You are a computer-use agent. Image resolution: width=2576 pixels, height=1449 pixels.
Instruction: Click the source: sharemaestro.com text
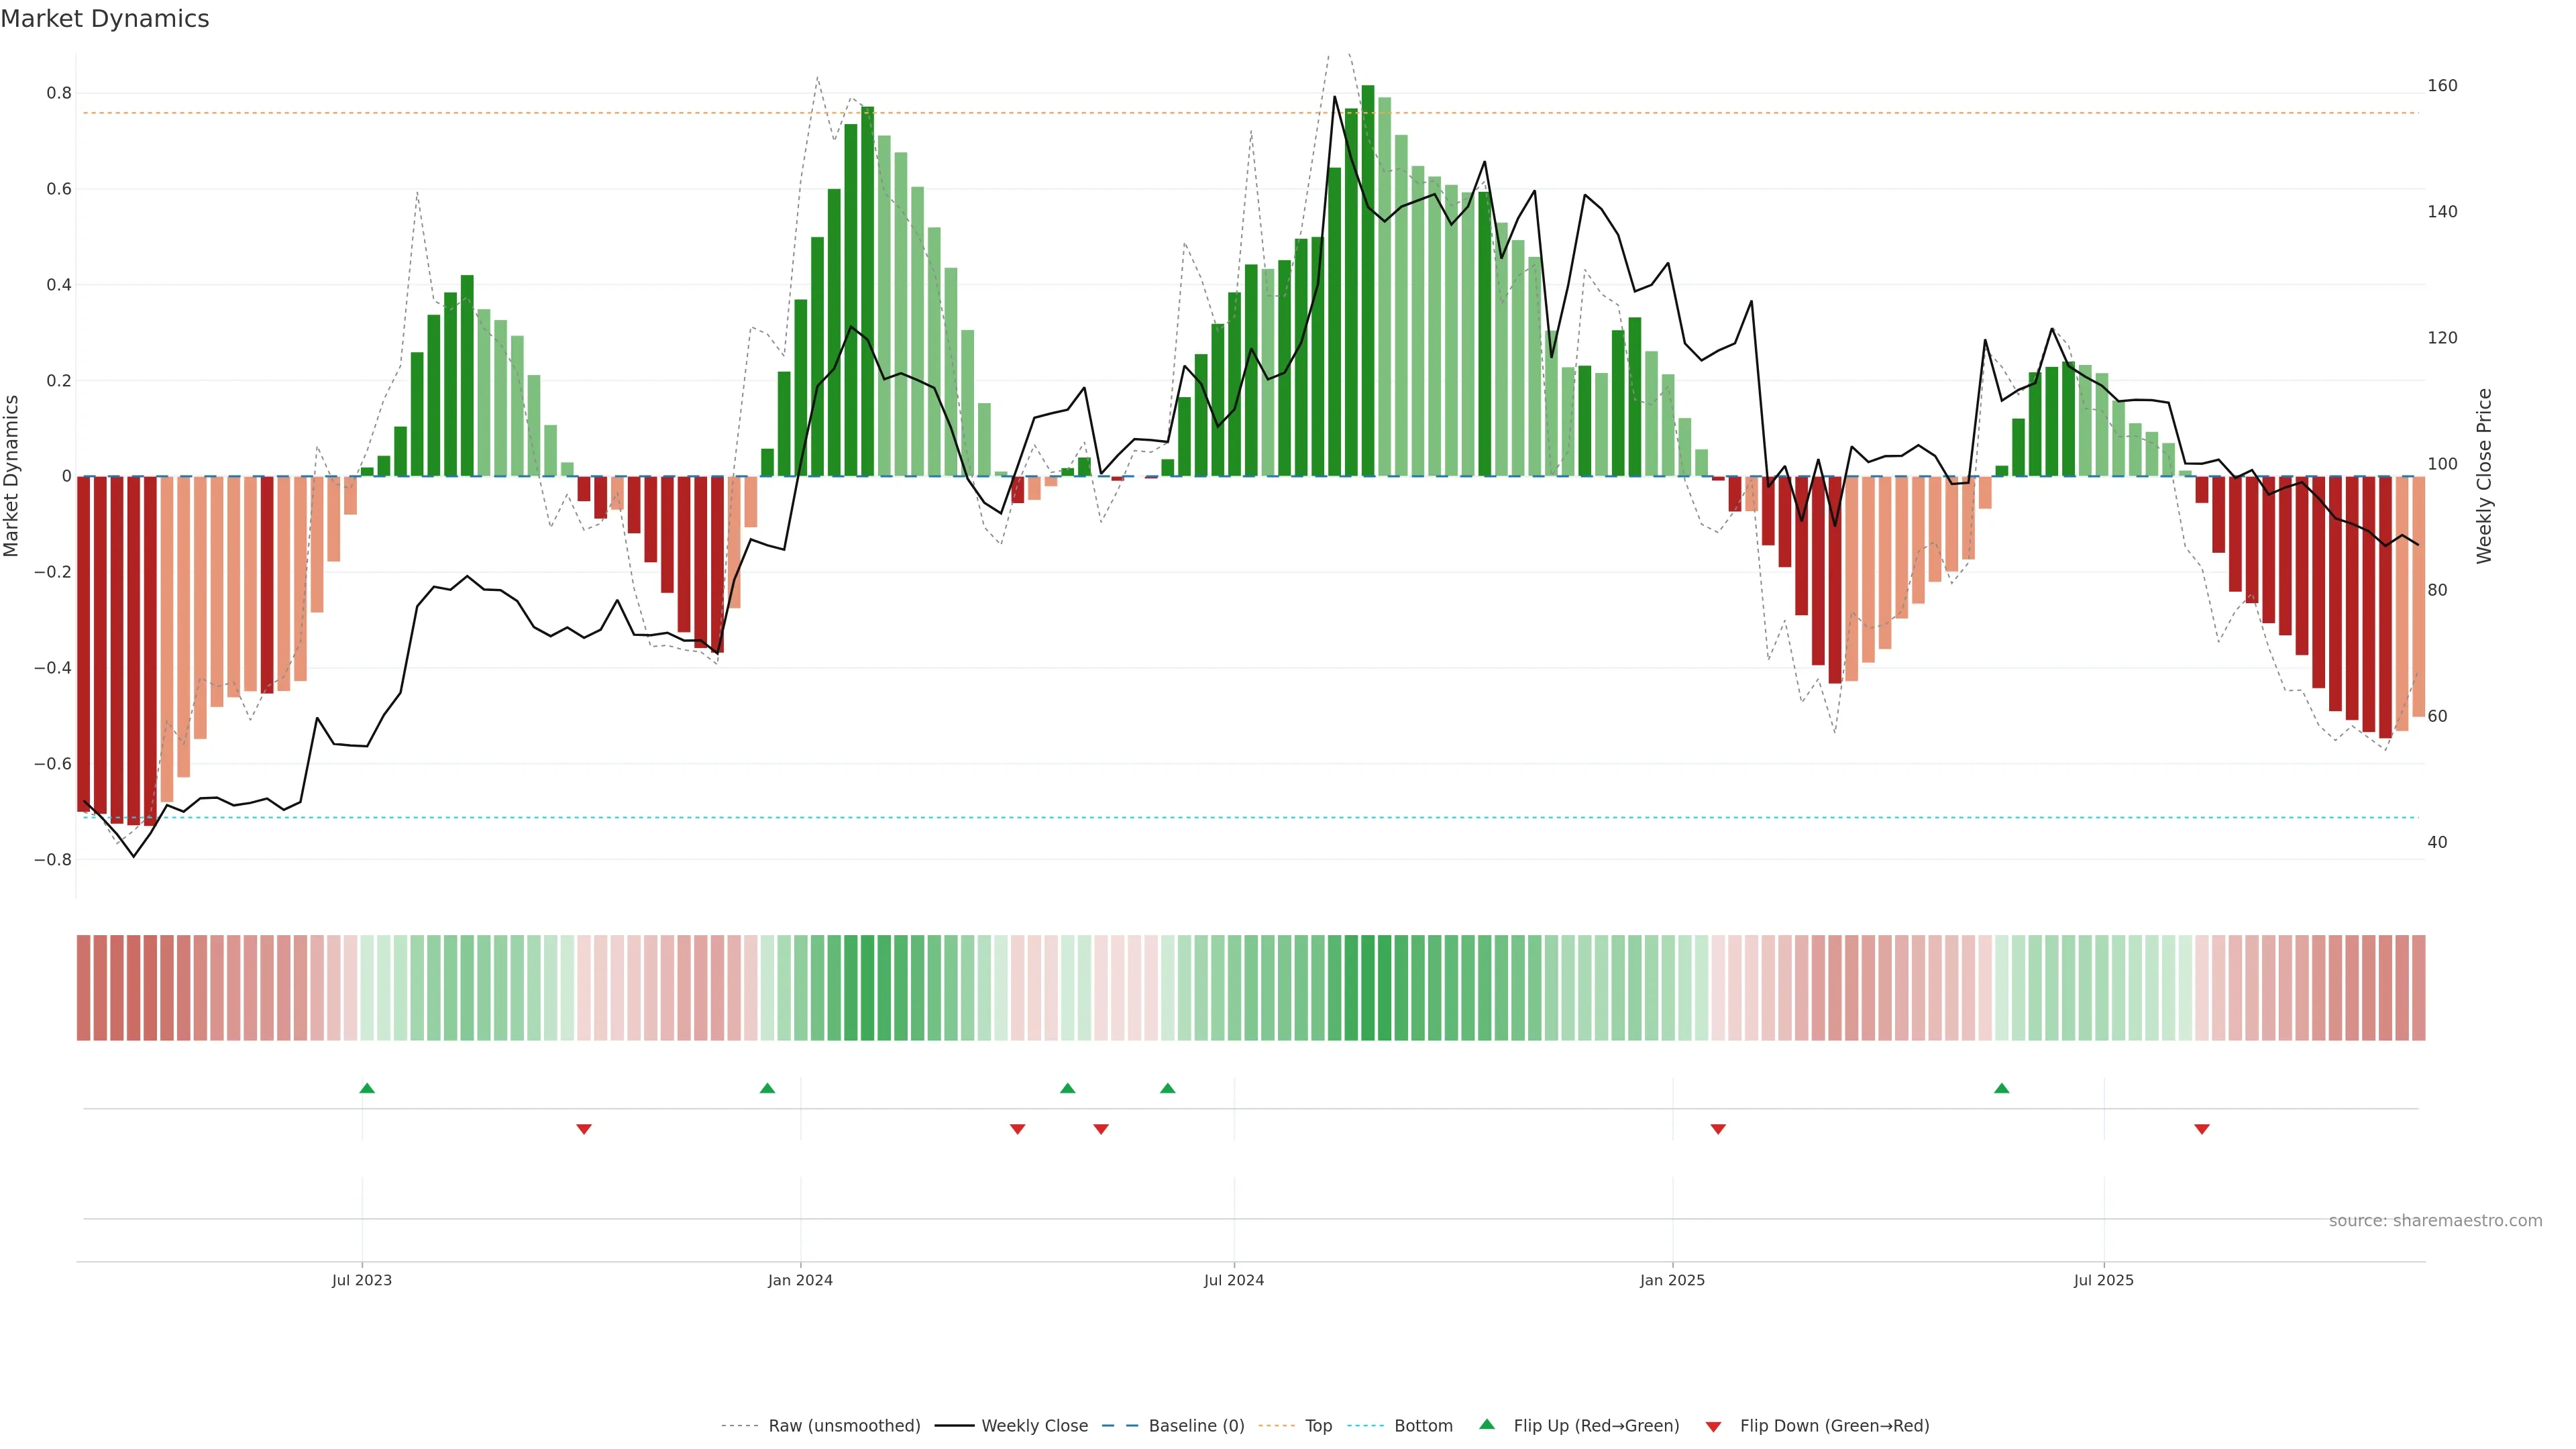(x=2435, y=1221)
